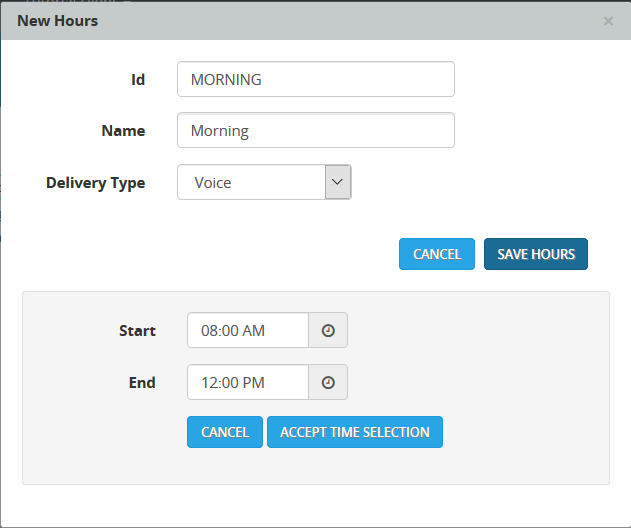
Task: Edit the 12:00 PM End time field
Action: (x=247, y=382)
